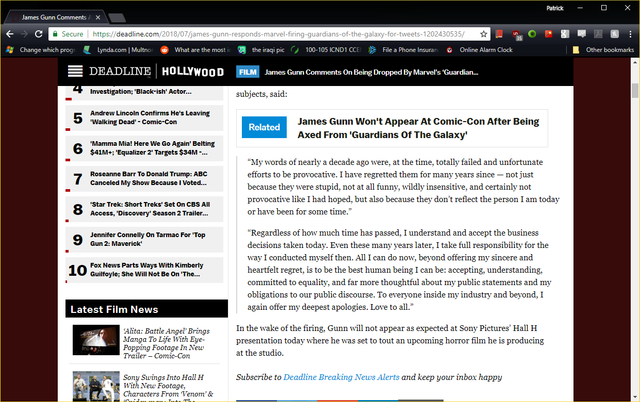Viewport: 640px width, 402px height.
Task: Open 'Sony Swings Into Hall H' article link
Action: coord(168,388)
